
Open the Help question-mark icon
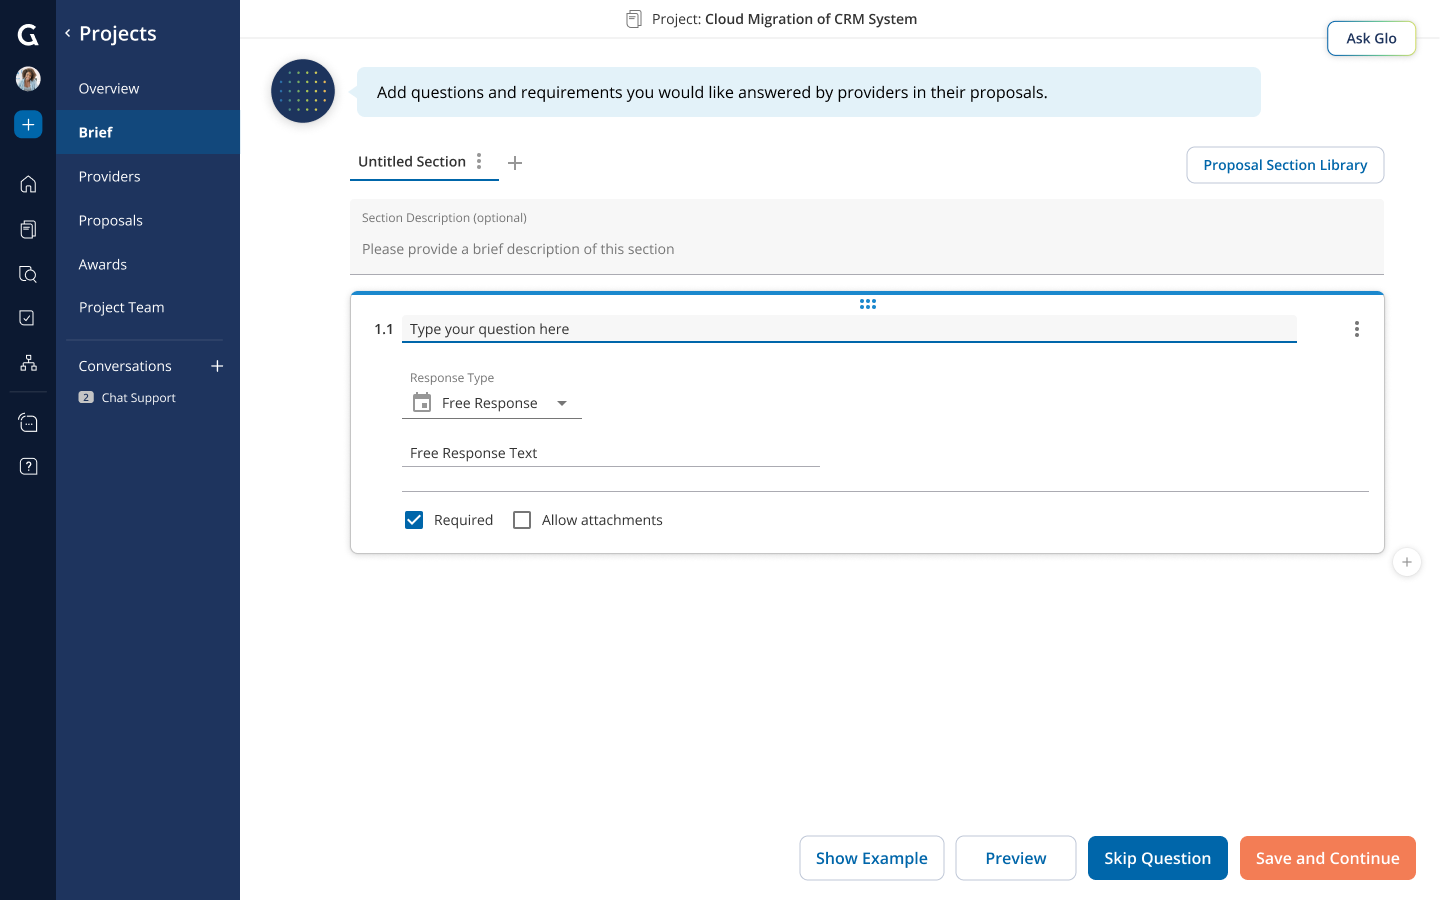[x=28, y=465]
